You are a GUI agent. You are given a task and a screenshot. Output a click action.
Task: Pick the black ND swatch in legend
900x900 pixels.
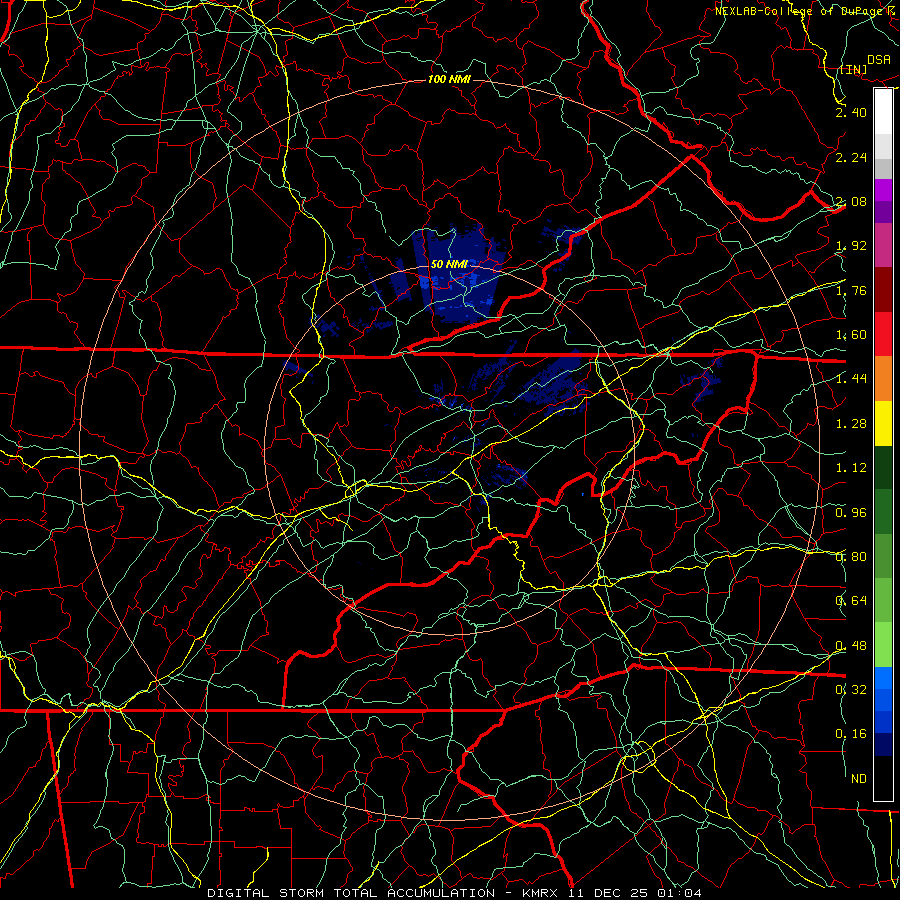click(883, 778)
